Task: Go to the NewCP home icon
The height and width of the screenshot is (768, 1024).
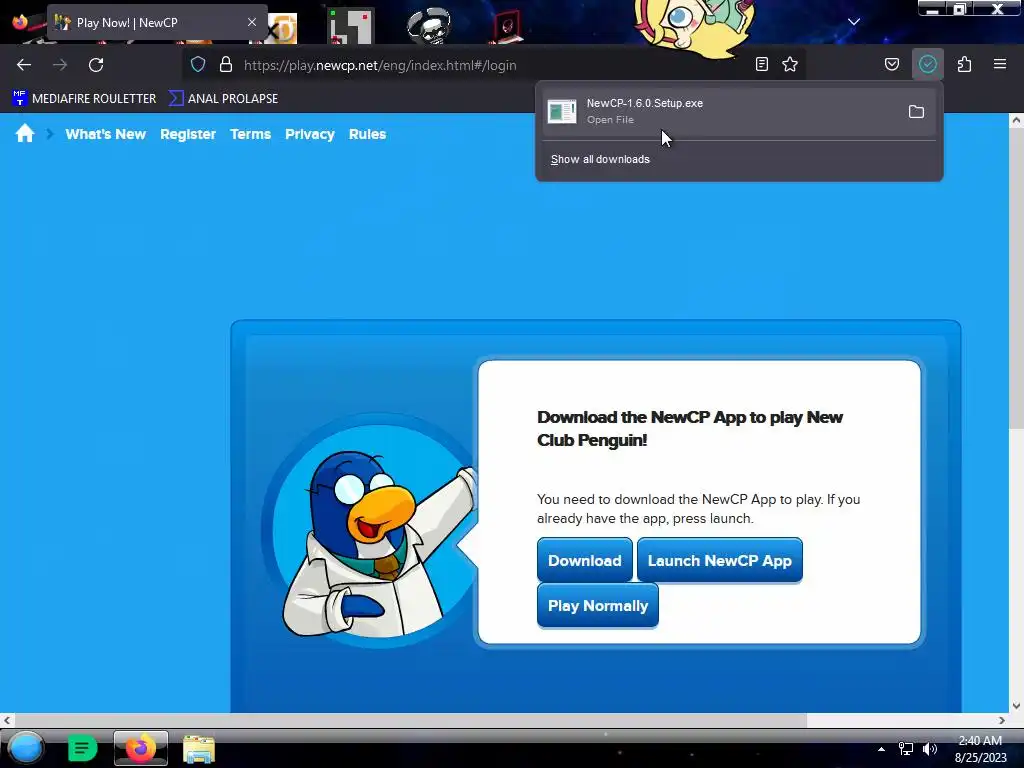Action: click(25, 134)
